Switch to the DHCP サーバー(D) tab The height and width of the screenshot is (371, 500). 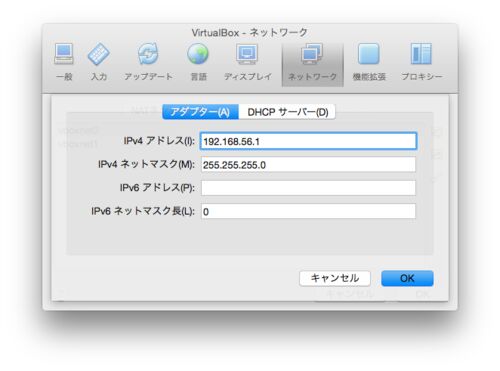287,112
